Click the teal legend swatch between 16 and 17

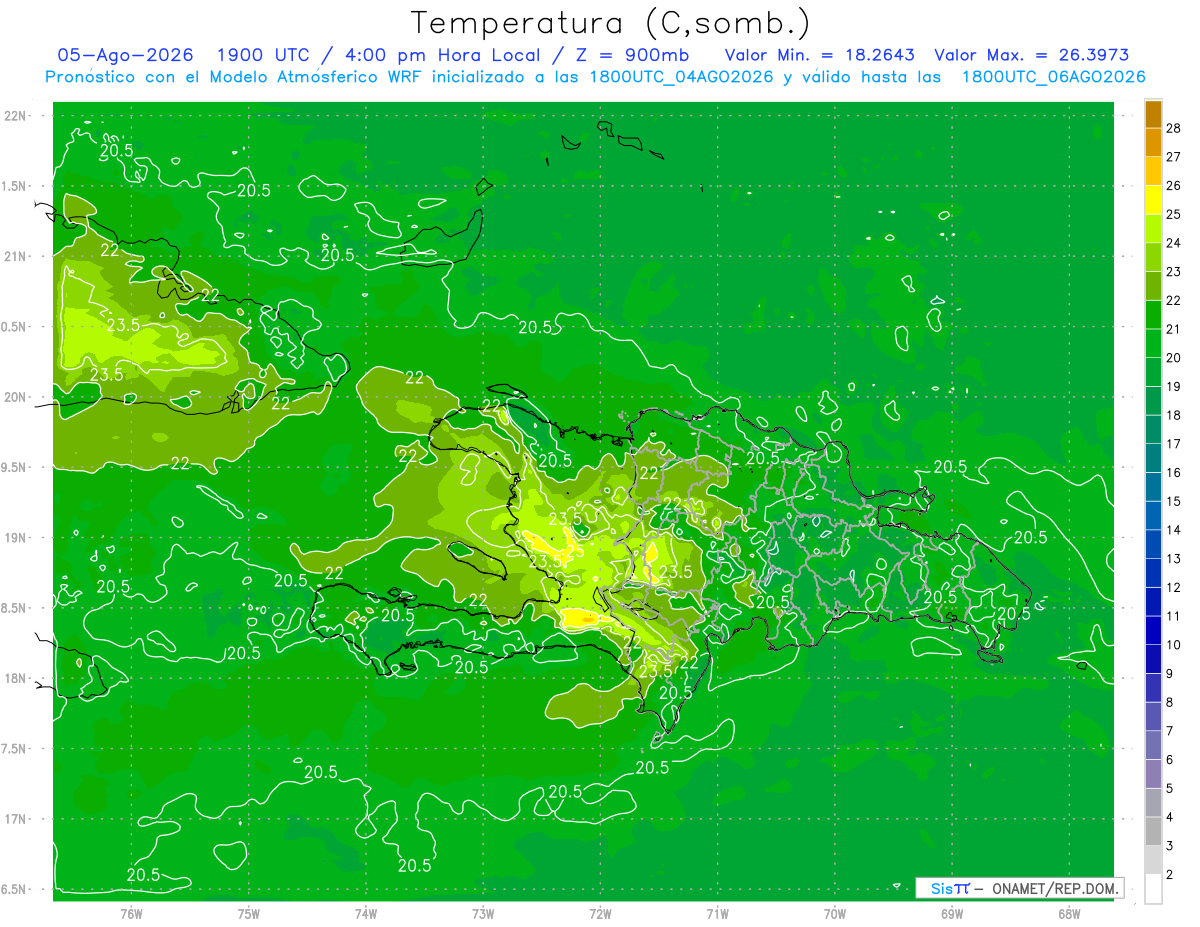[1153, 458]
